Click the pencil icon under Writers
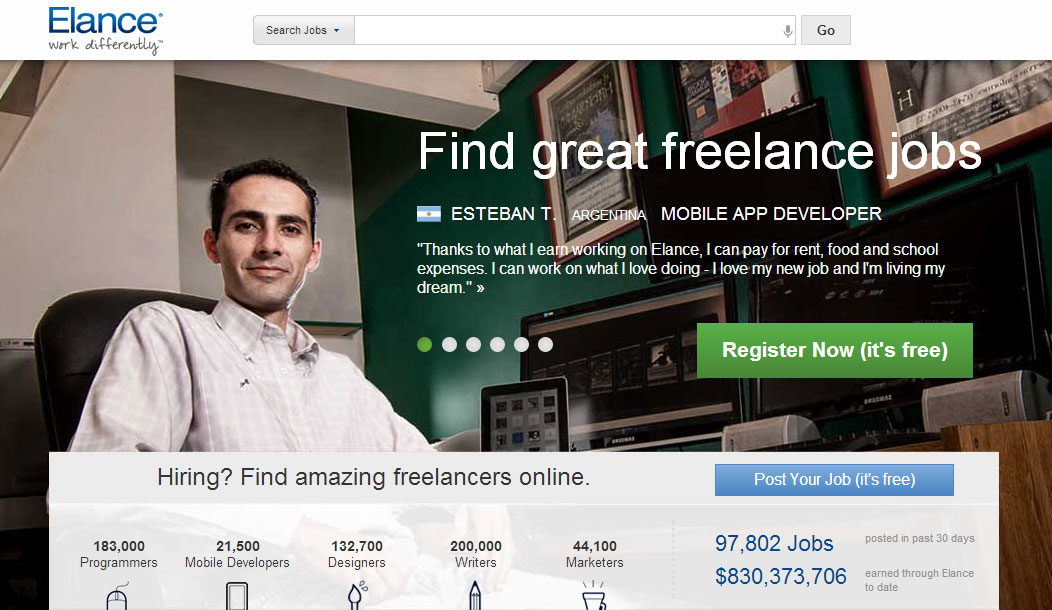Screen dimensions: 1052x610 [x=475, y=596]
